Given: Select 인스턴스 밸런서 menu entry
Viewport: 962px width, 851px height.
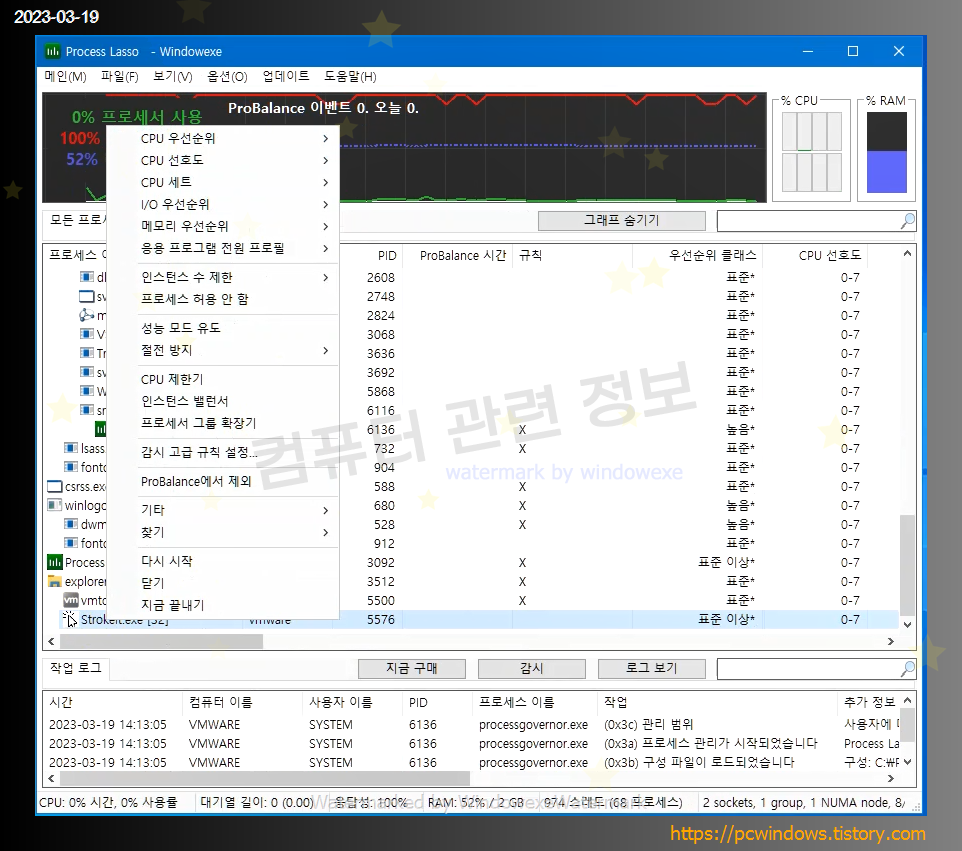Looking at the screenshot, I should click(223, 401).
